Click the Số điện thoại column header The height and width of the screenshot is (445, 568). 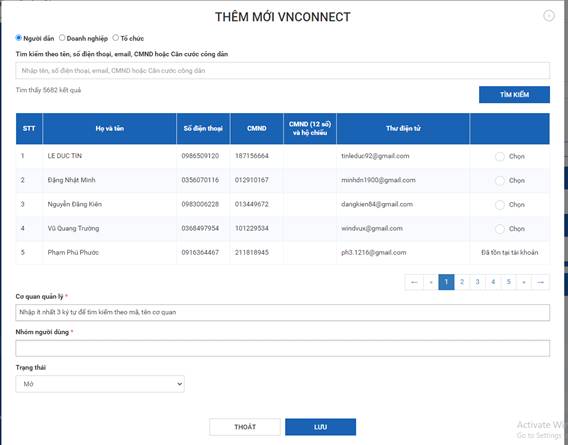click(203, 128)
